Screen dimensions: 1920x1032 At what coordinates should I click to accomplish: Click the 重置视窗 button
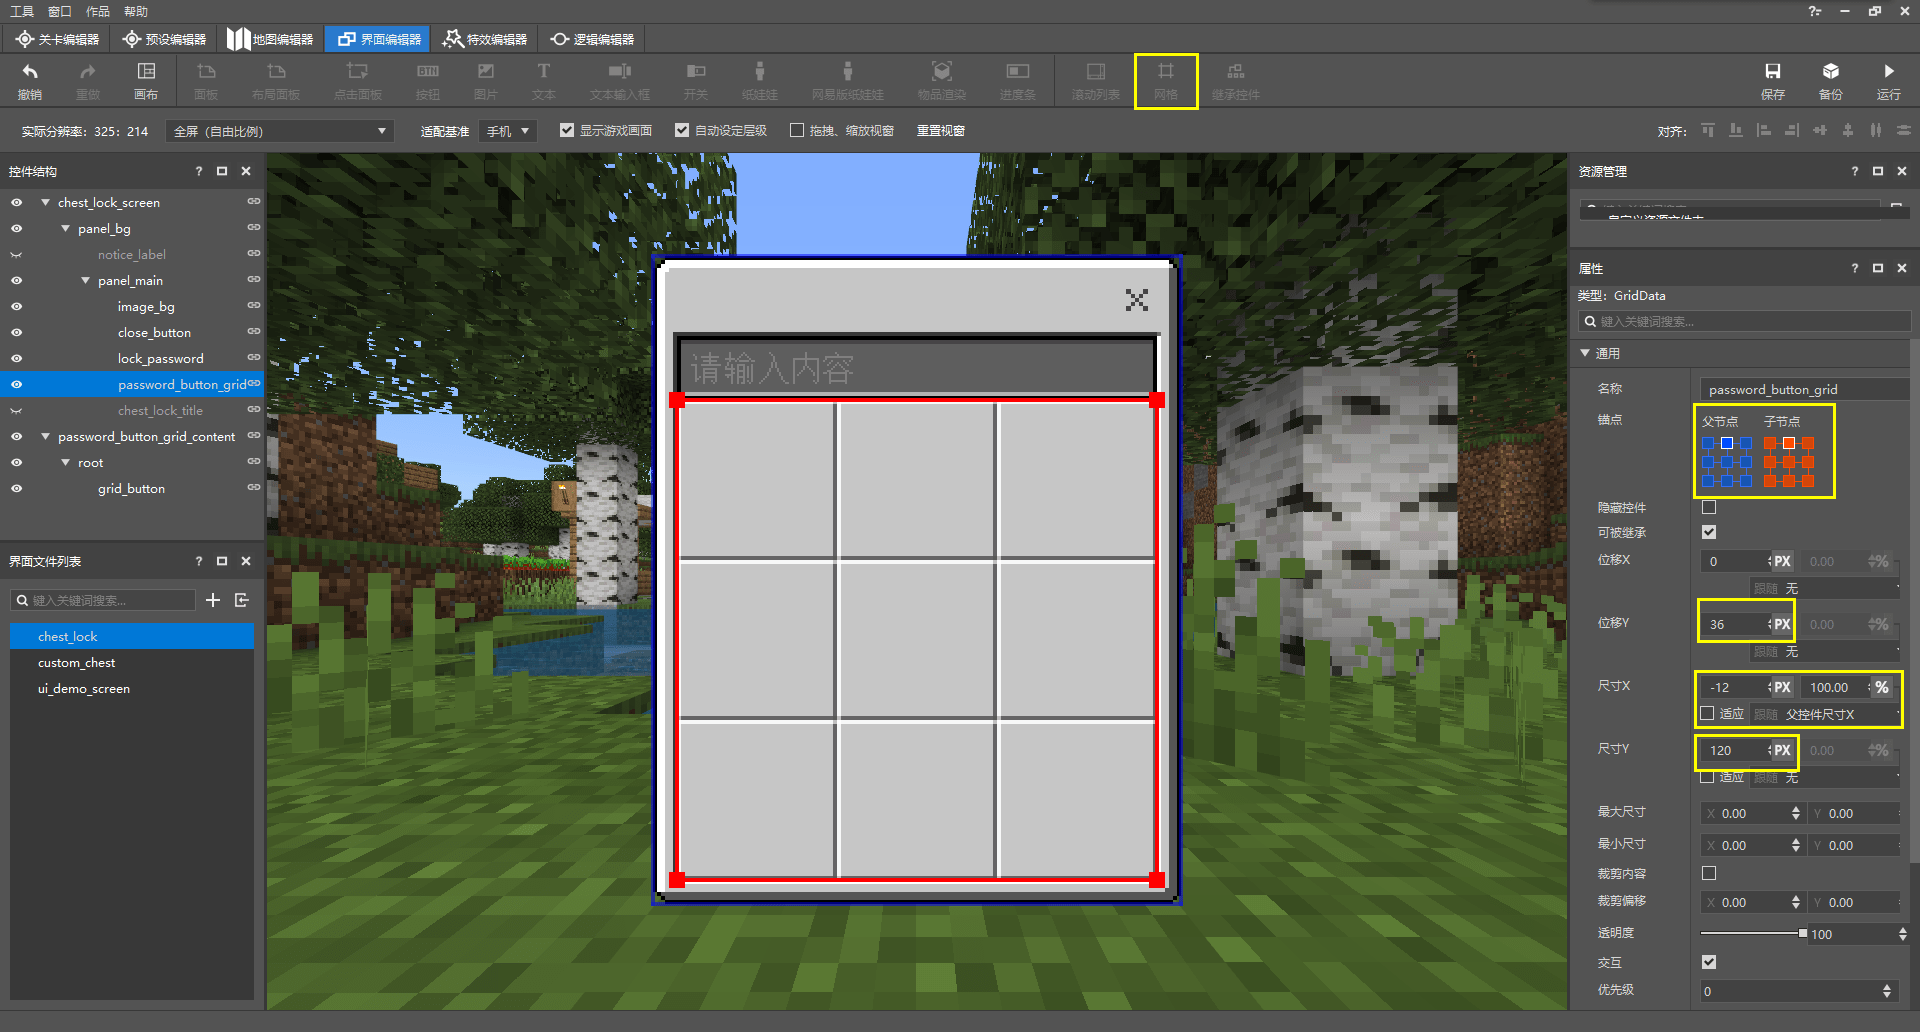(941, 131)
